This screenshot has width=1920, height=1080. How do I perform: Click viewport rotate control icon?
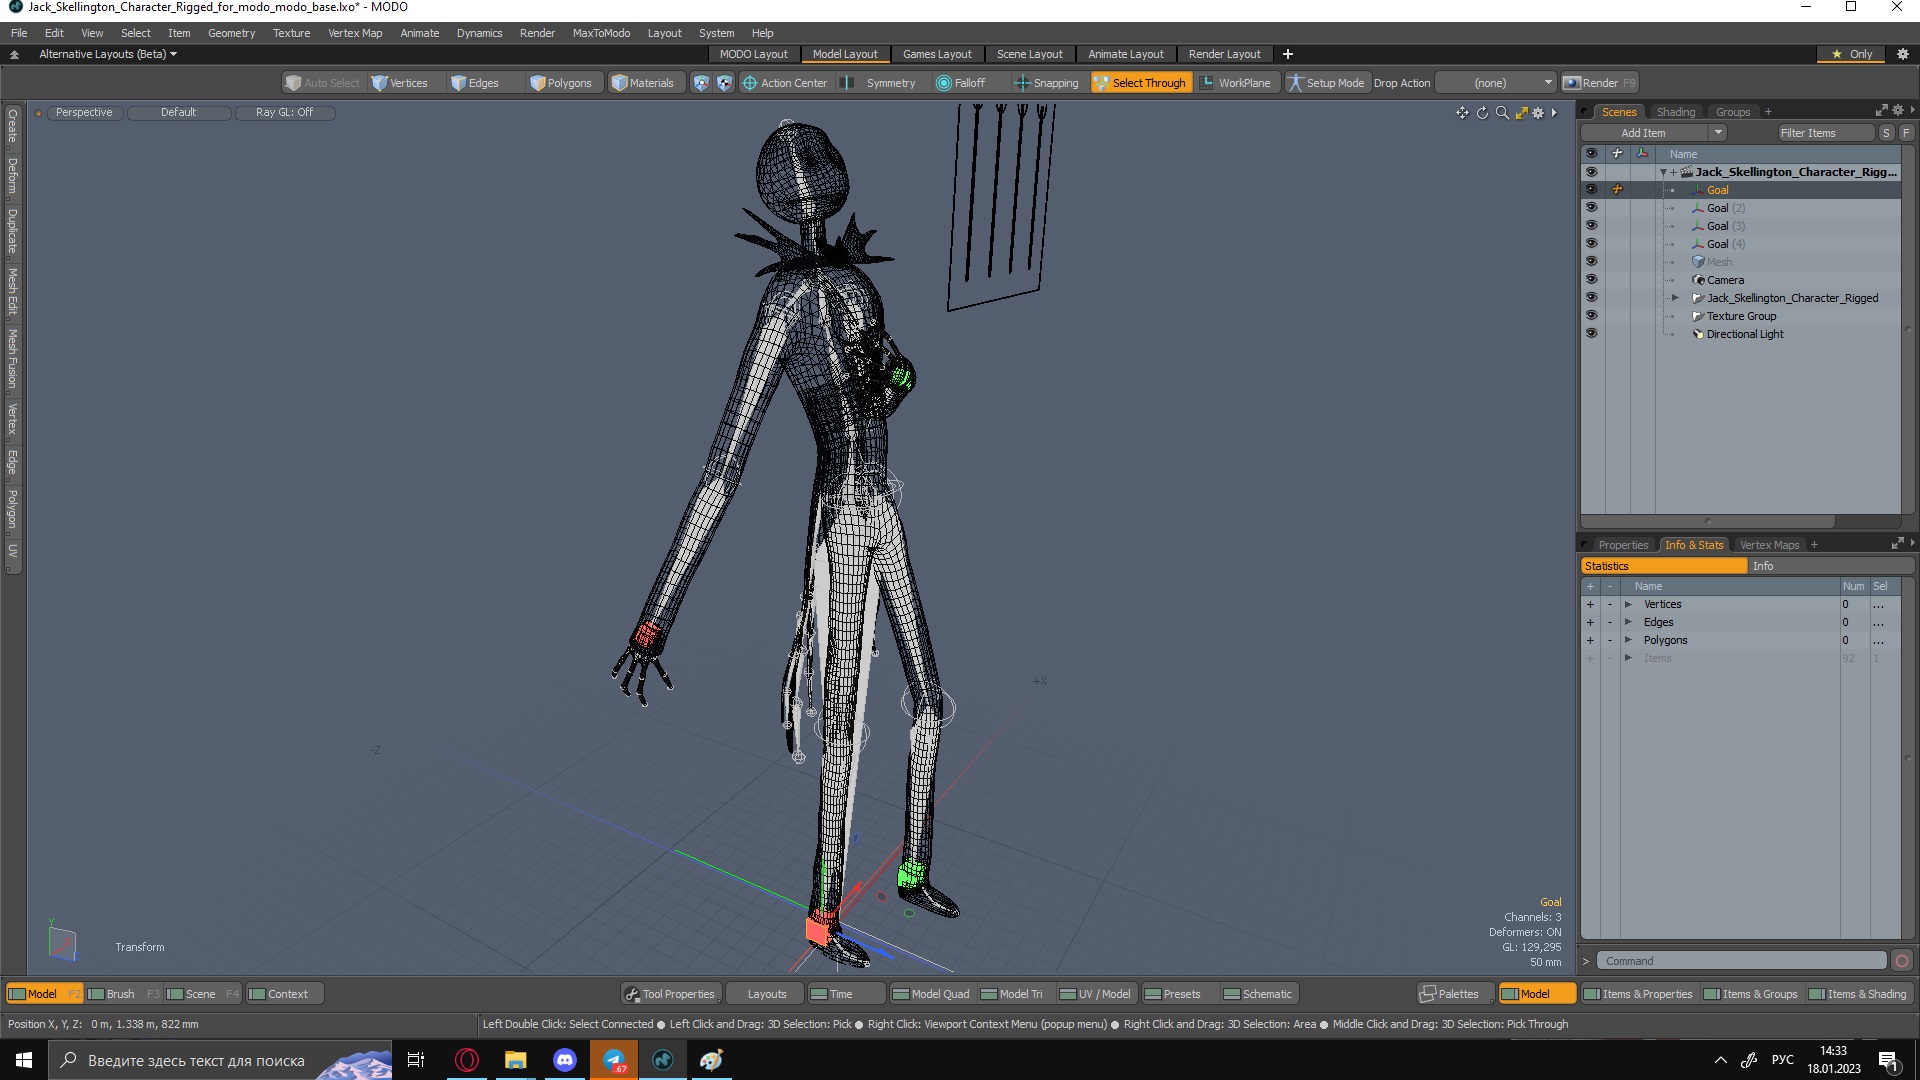coord(1482,113)
